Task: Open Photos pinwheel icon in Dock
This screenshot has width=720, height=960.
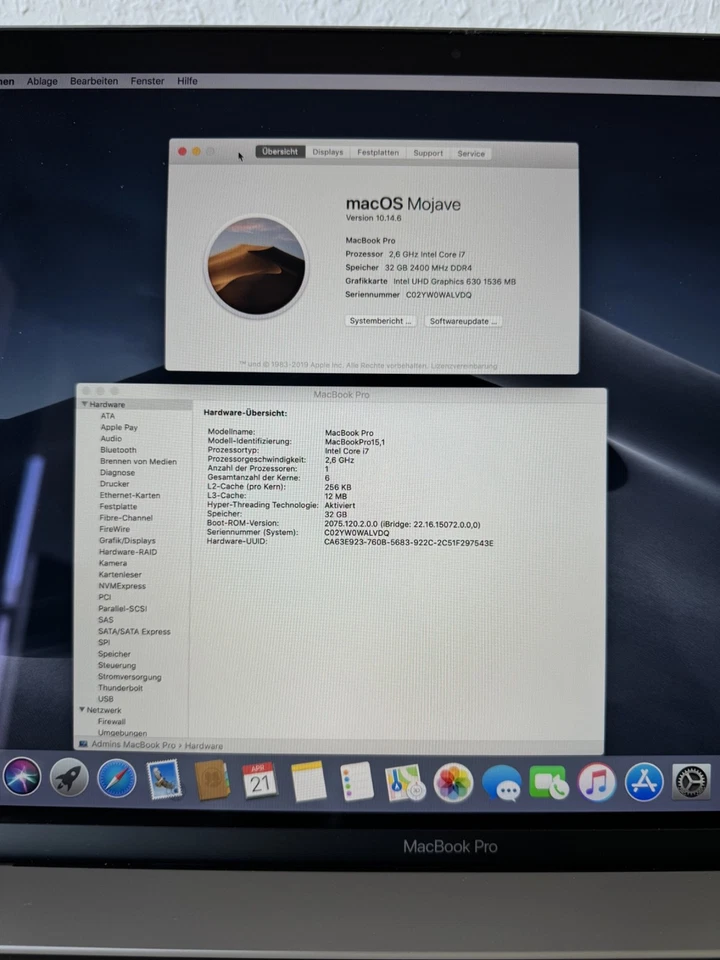Action: (x=453, y=782)
